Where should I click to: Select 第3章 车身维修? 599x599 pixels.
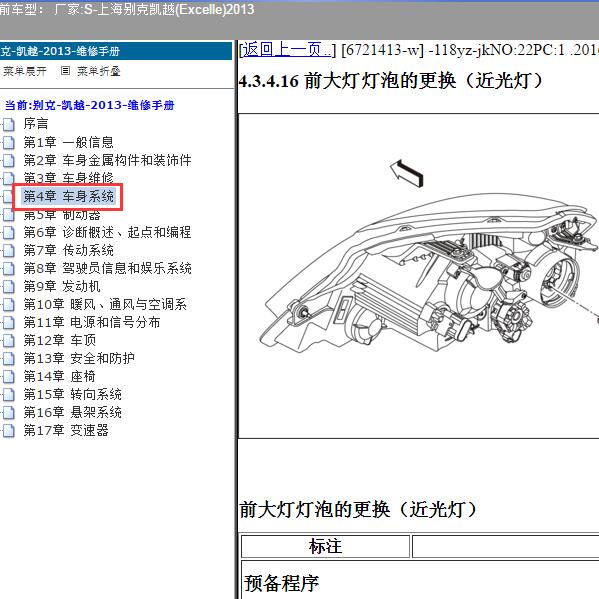68,178
